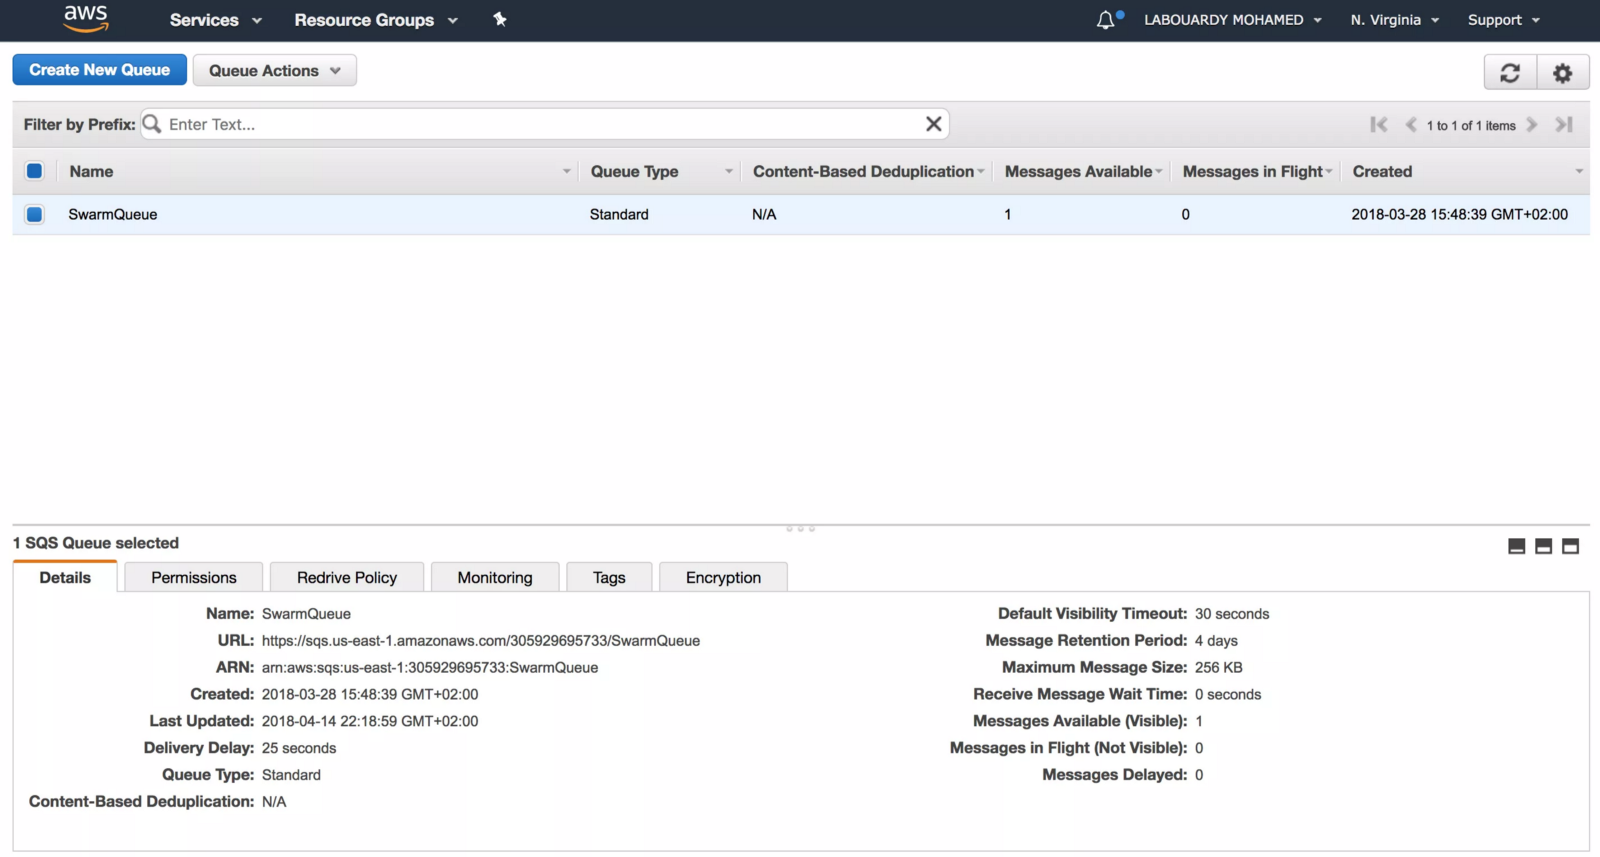Jump to last page of items
The image size is (1600, 857).
tap(1564, 125)
